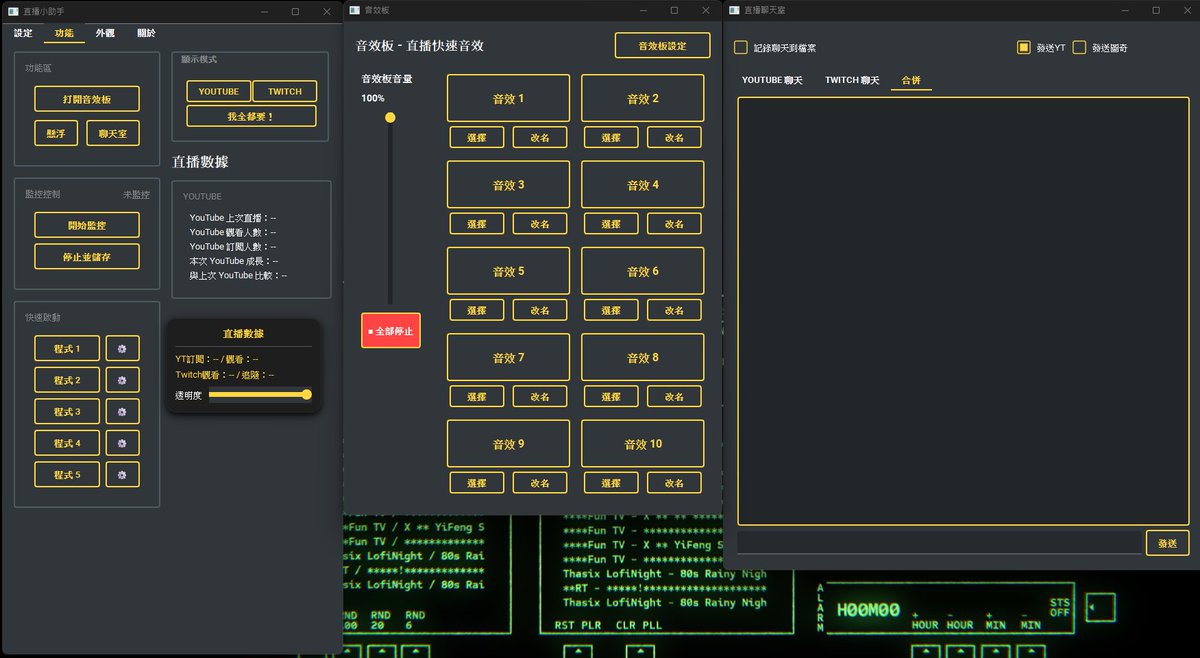The image size is (1200, 658).
Task: Click the 音效板音量 slider handle
Action: click(x=390, y=118)
